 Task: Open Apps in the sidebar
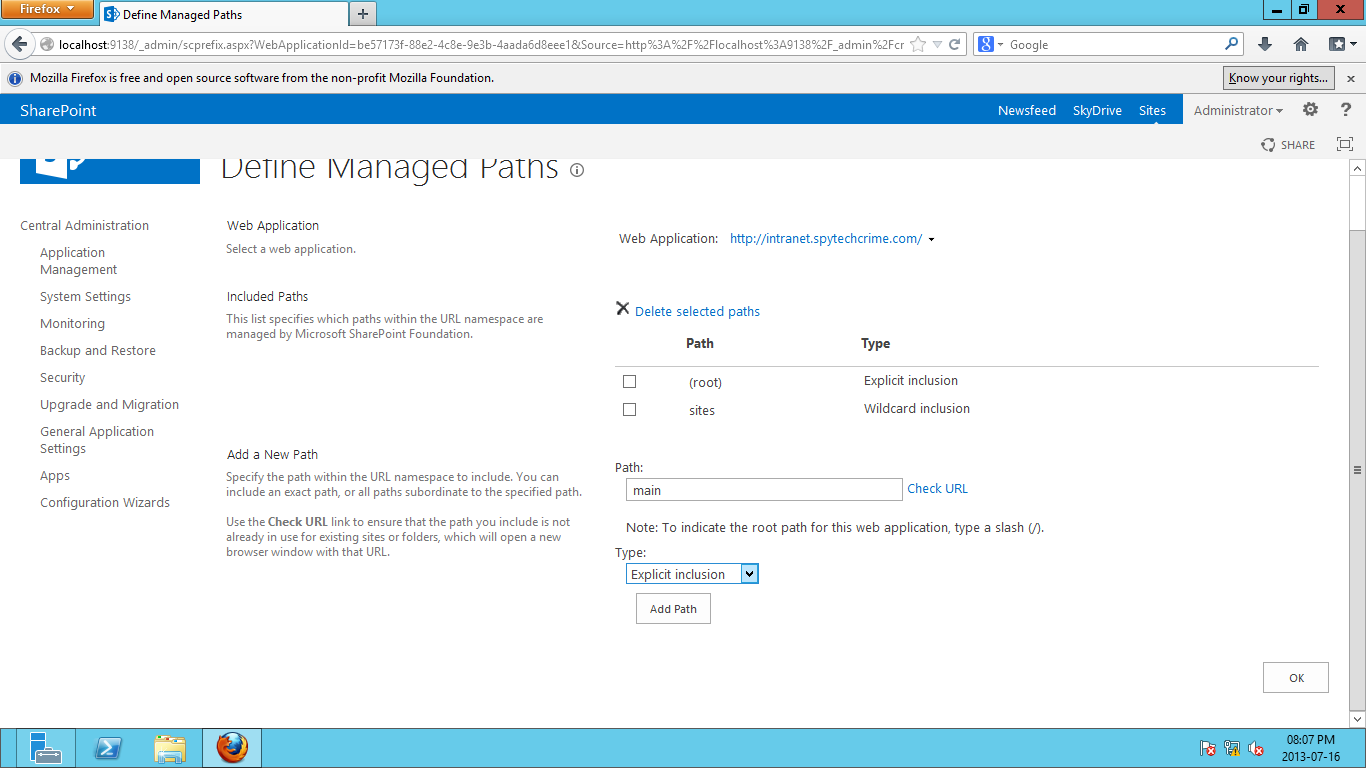(55, 476)
